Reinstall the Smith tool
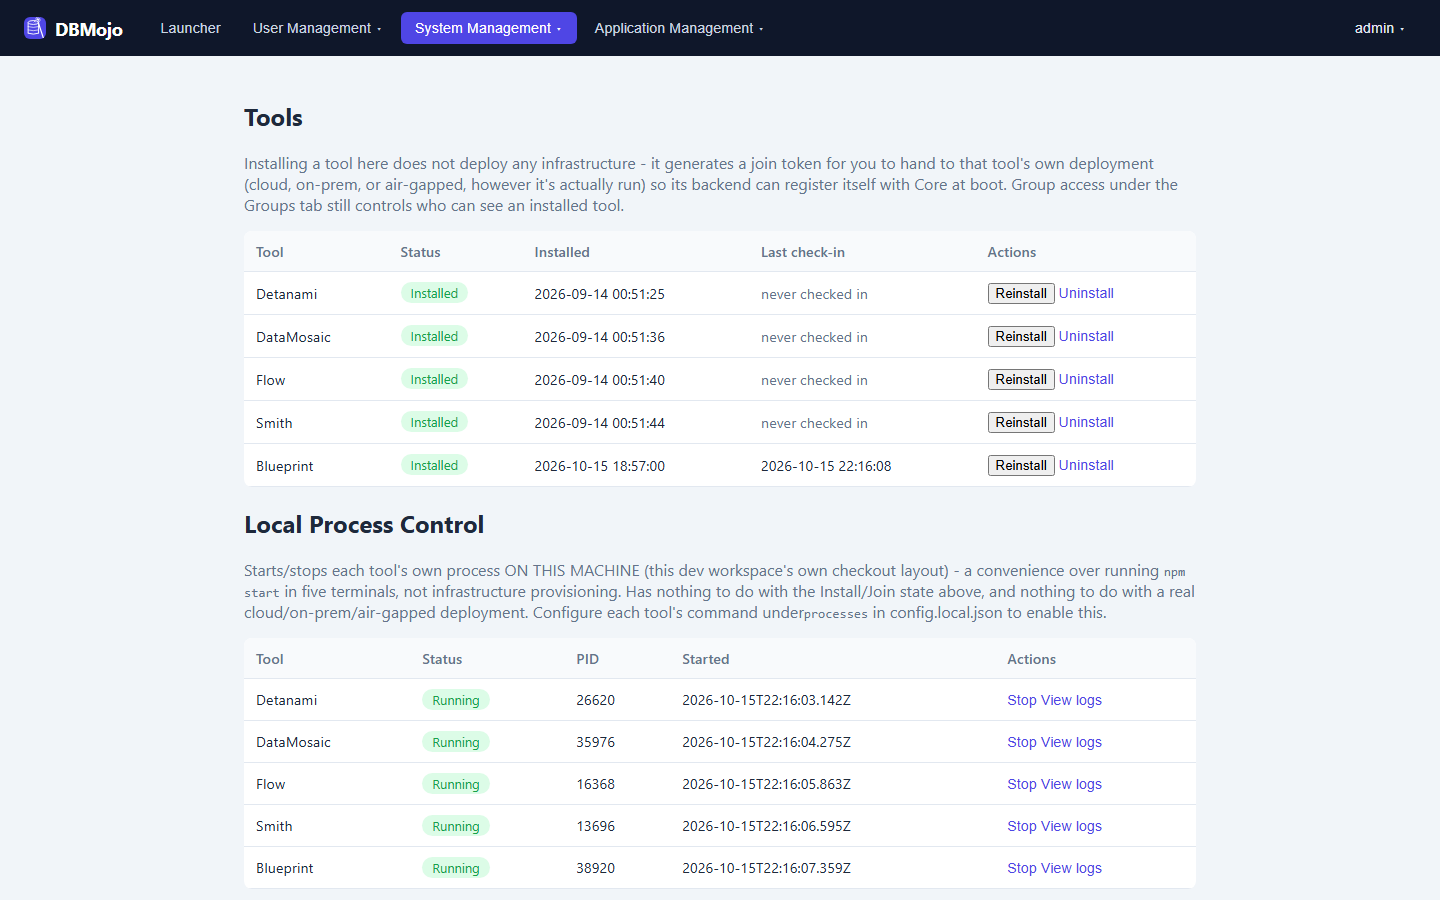Image resolution: width=1440 pixels, height=900 pixels. tap(1021, 422)
